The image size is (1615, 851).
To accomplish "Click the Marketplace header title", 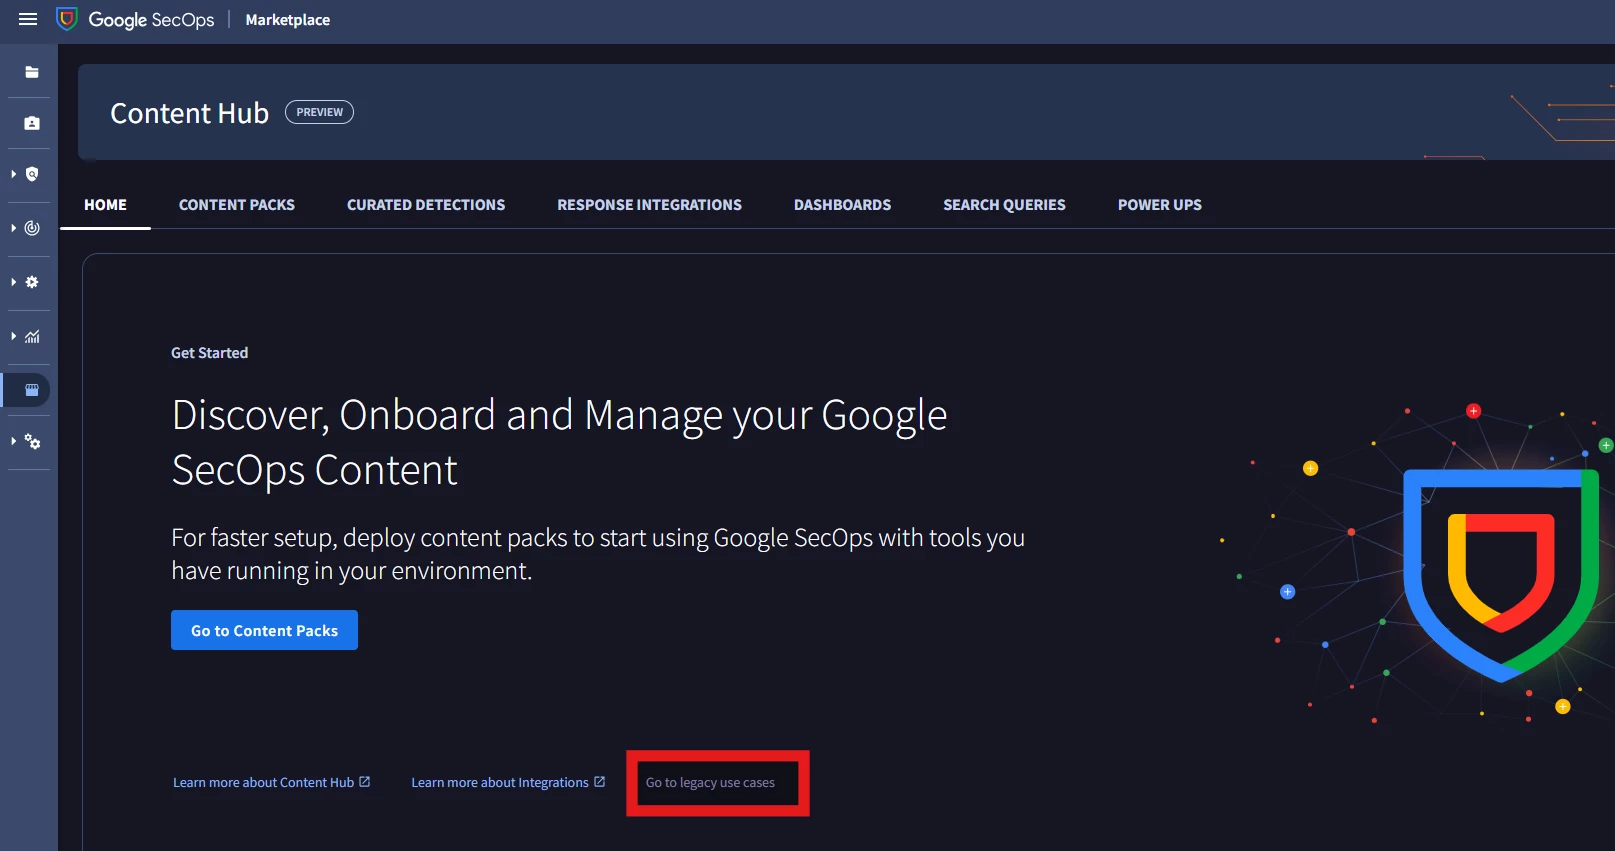I will (287, 20).
